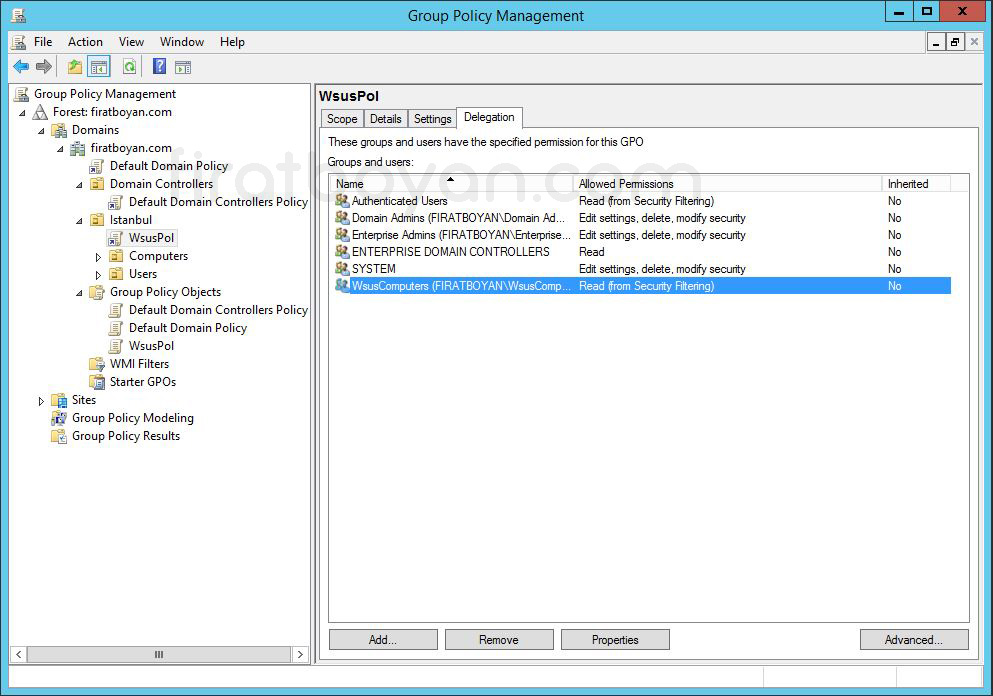Click the Remove button
The image size is (993, 696).
coord(499,640)
